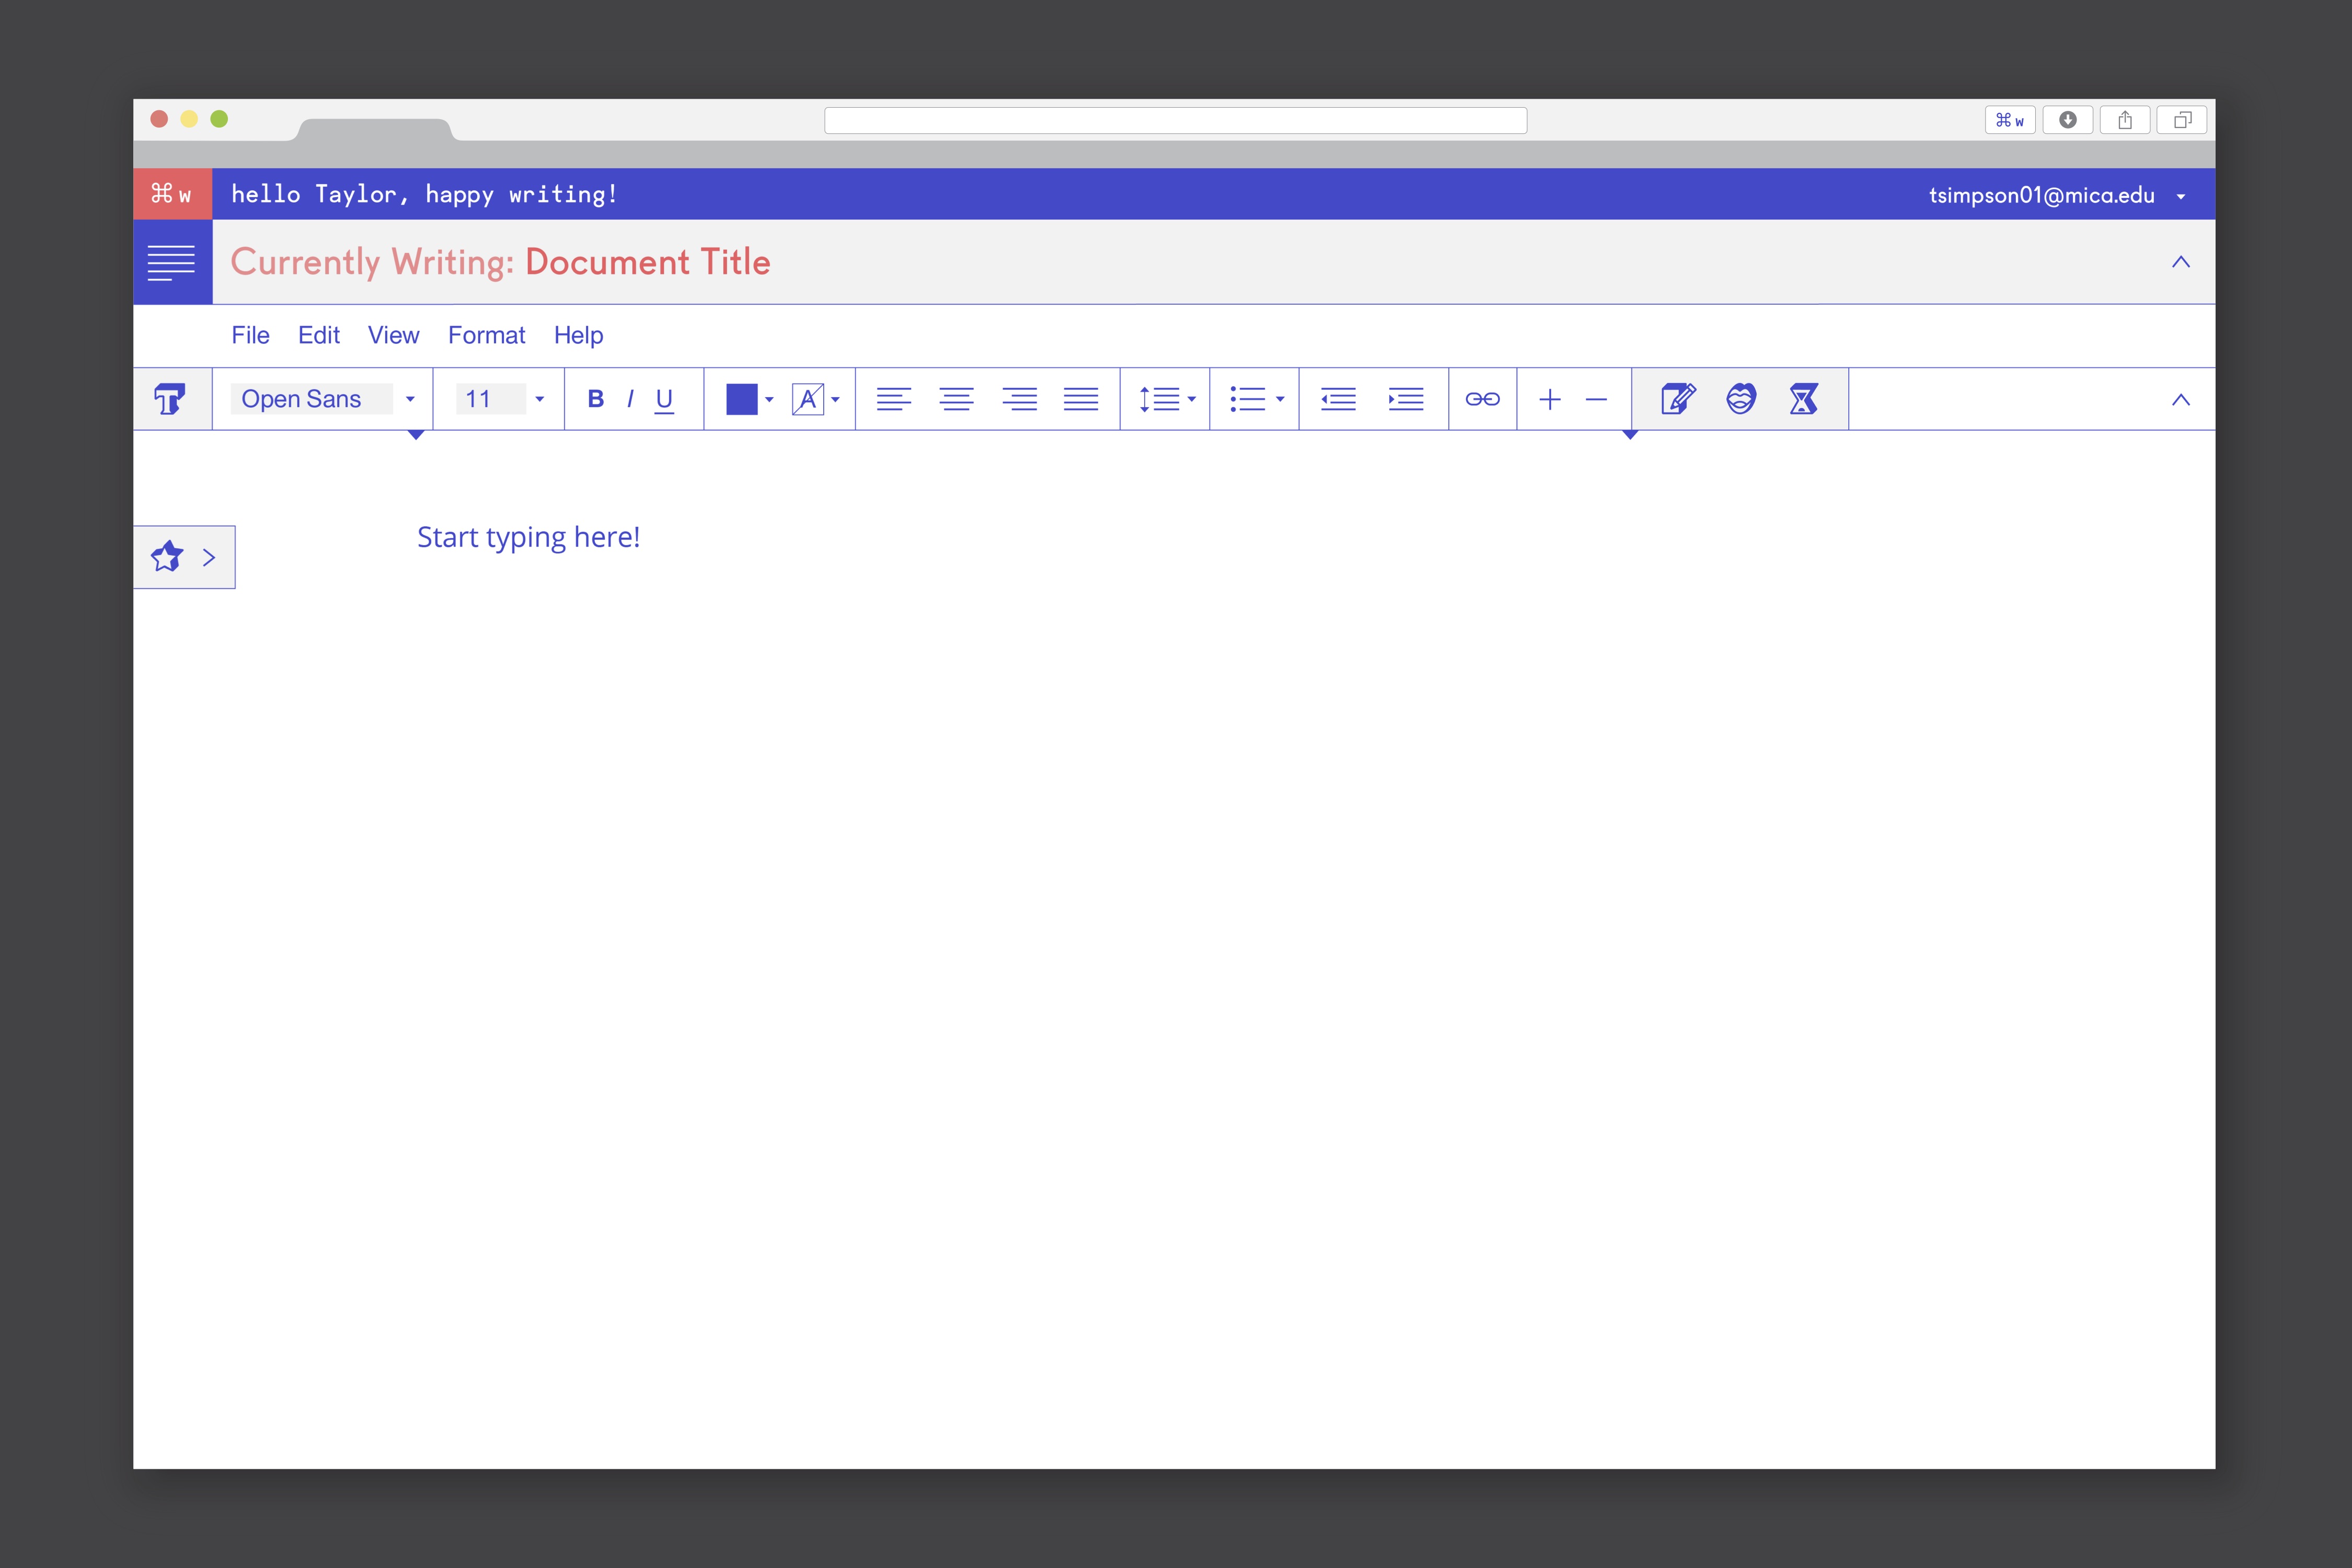Open the Format menu

(x=486, y=335)
